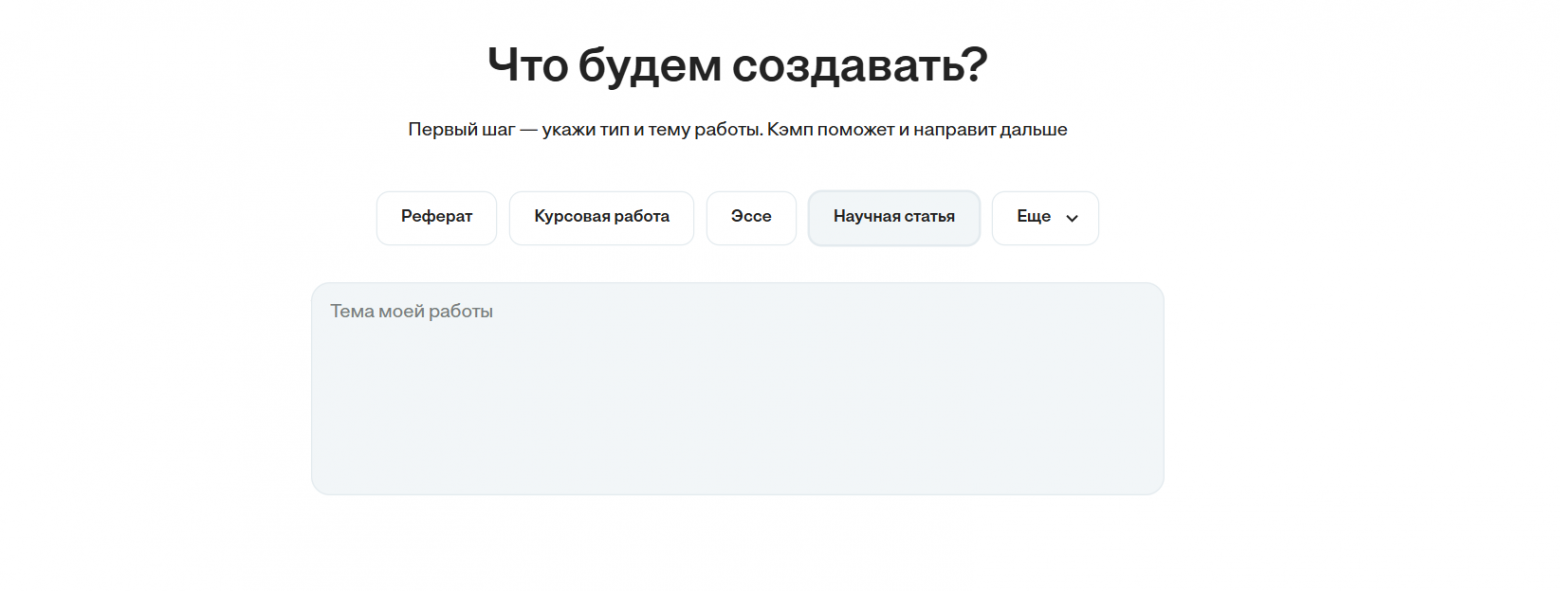
Task: Deselect the highlighted Научная статья option
Action: (x=893, y=217)
